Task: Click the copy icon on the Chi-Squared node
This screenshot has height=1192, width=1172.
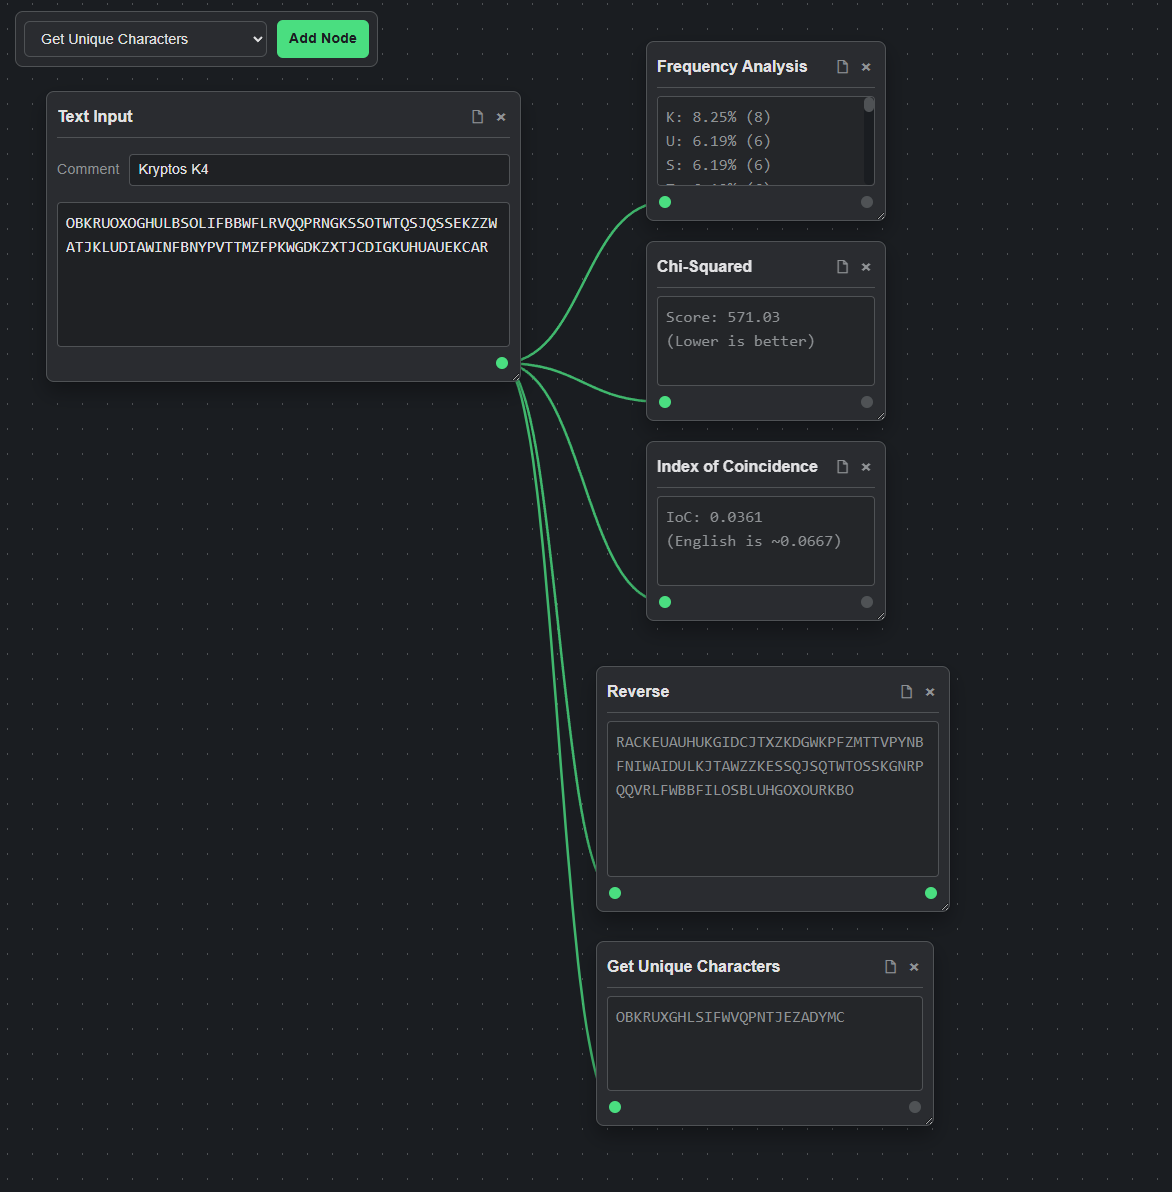Action: click(x=841, y=267)
